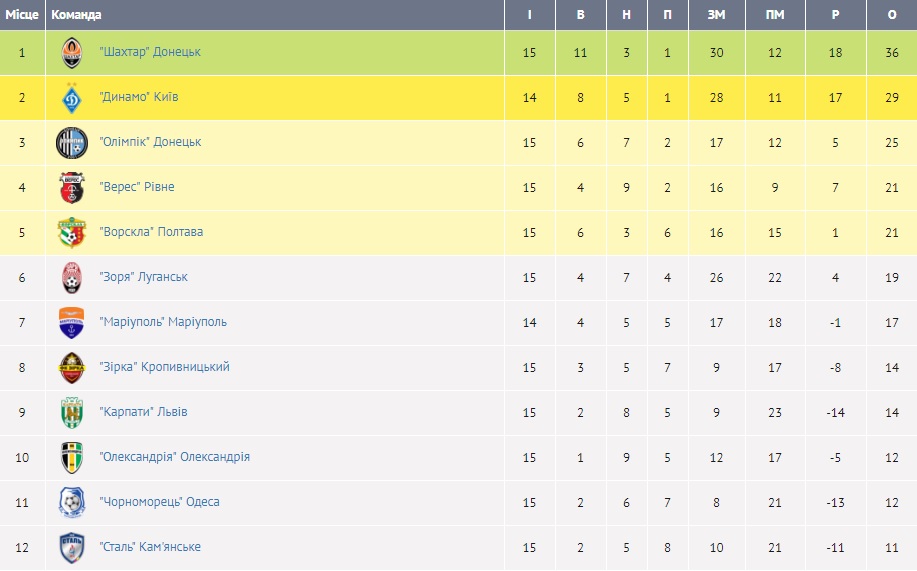The height and width of the screenshot is (571, 917).
Task: Click the Zorya Luhansk club logo
Action: pyautogui.click(x=71, y=277)
